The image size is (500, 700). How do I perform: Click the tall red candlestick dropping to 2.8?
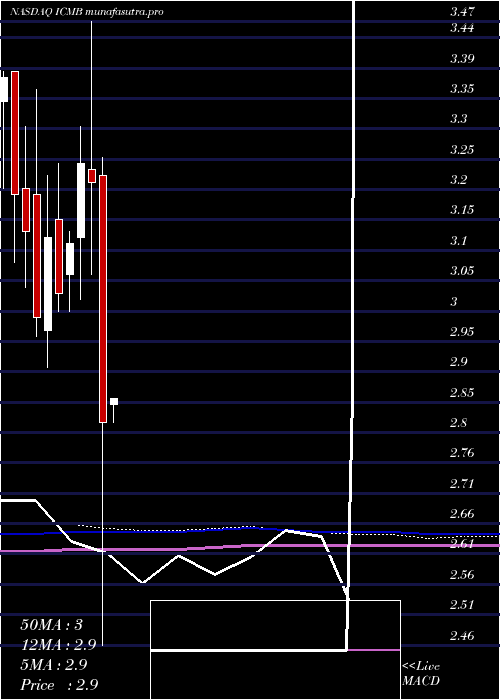[103, 299]
